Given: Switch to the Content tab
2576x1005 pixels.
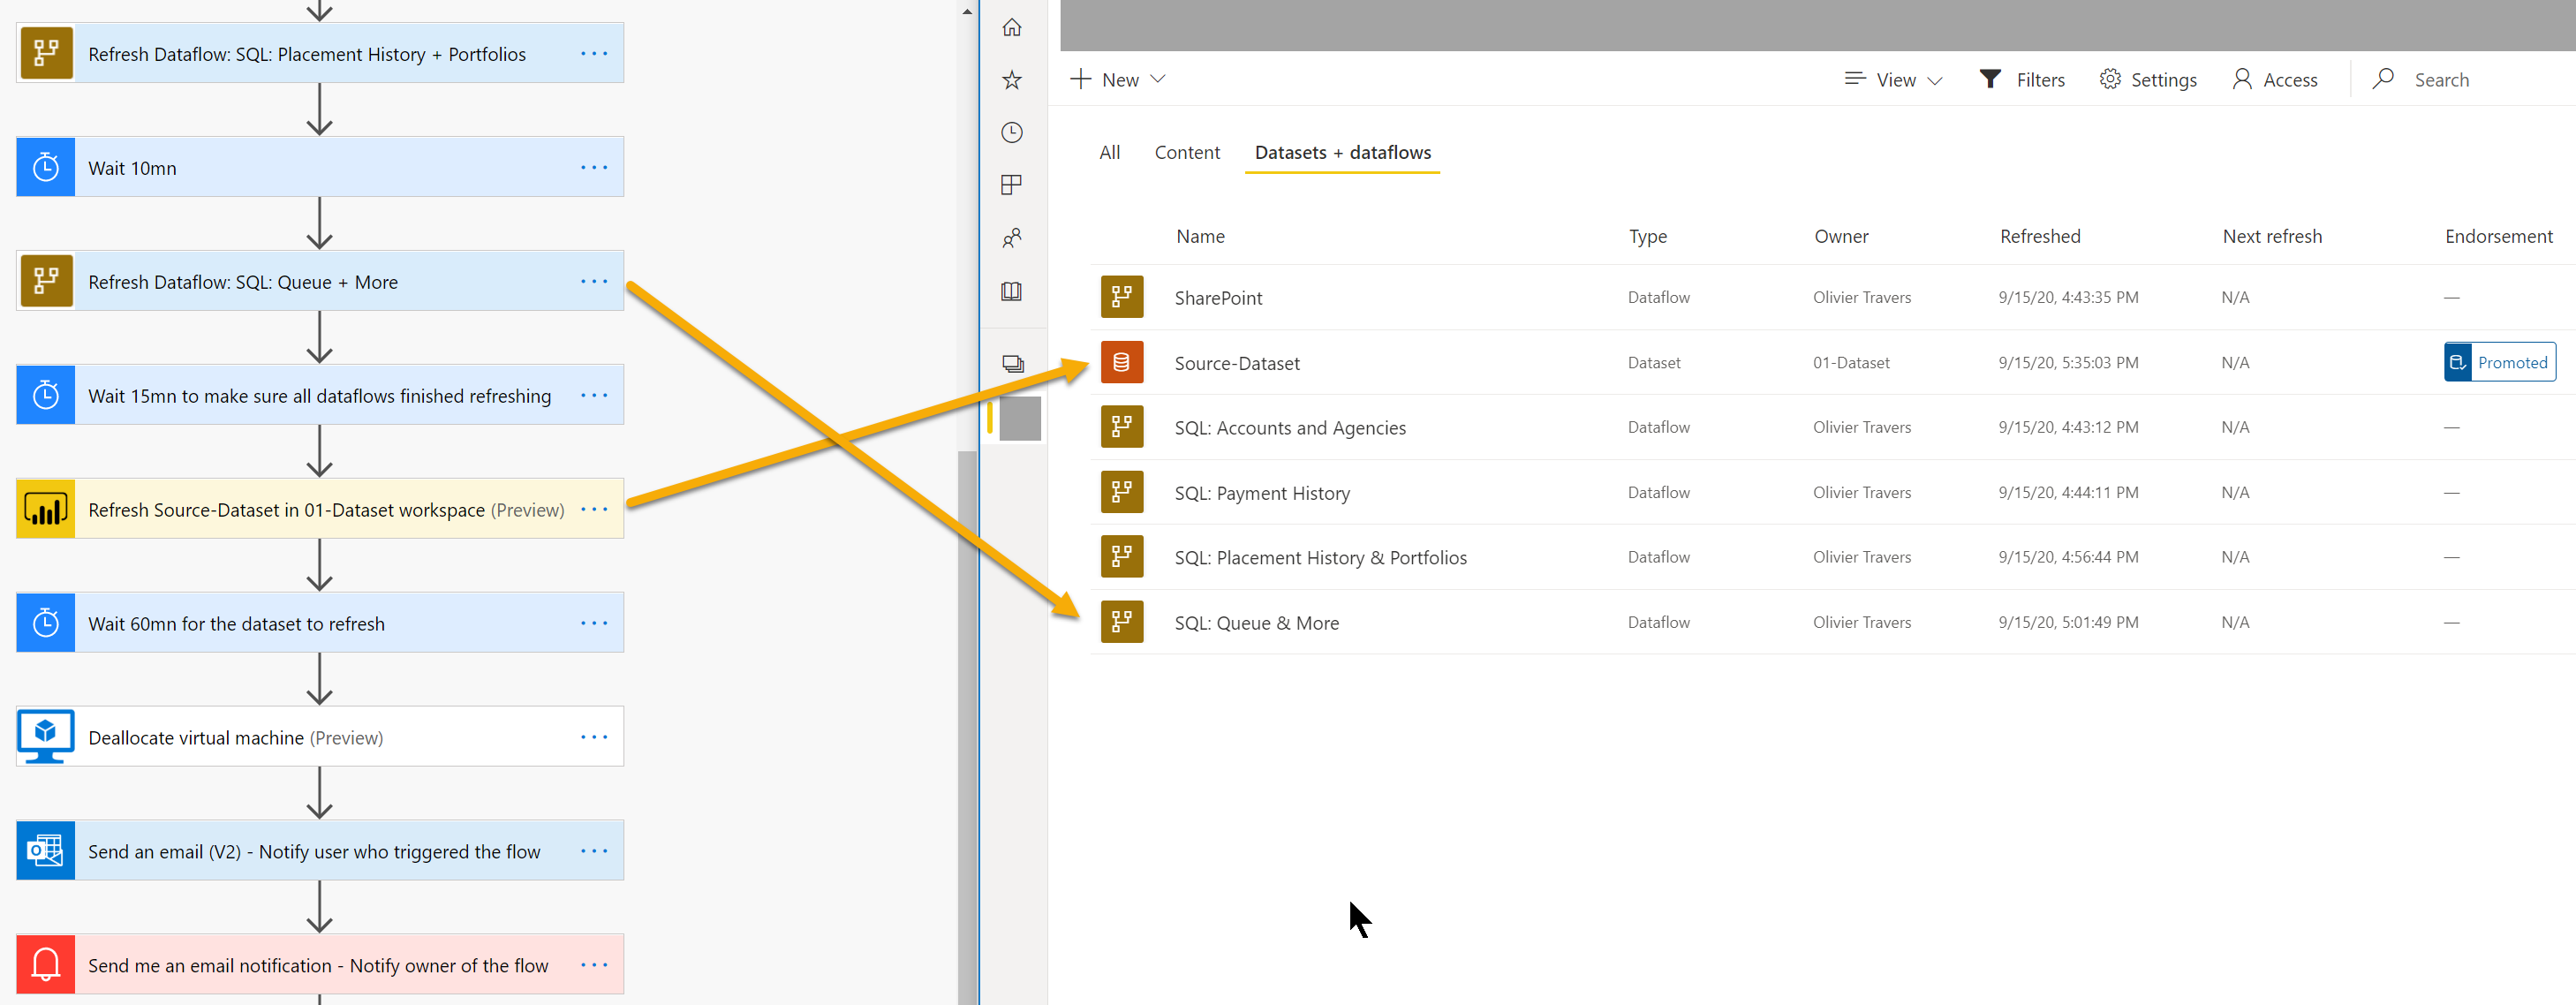Looking at the screenshot, I should 1187,152.
